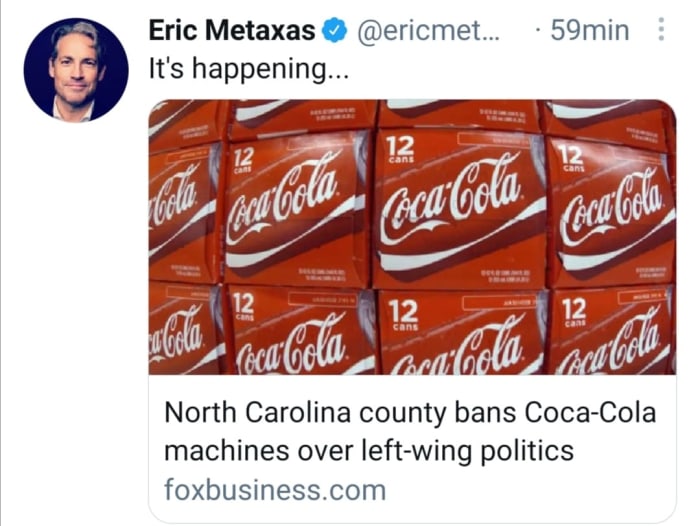700x526 pixels.
Task: Open Eric Metaxas's profile picture
Action: point(76,70)
